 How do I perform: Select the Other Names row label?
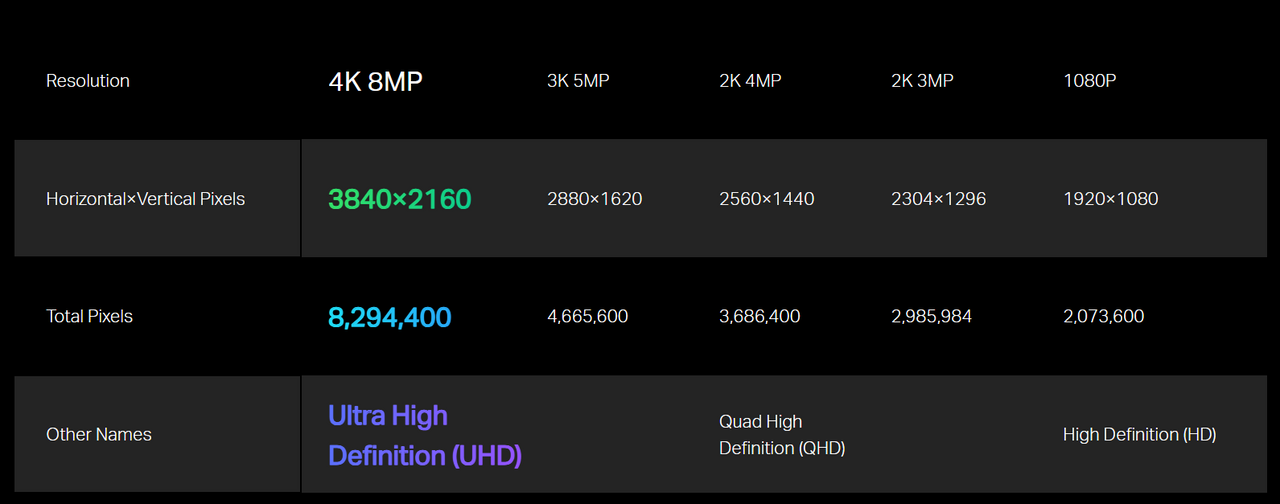99,435
